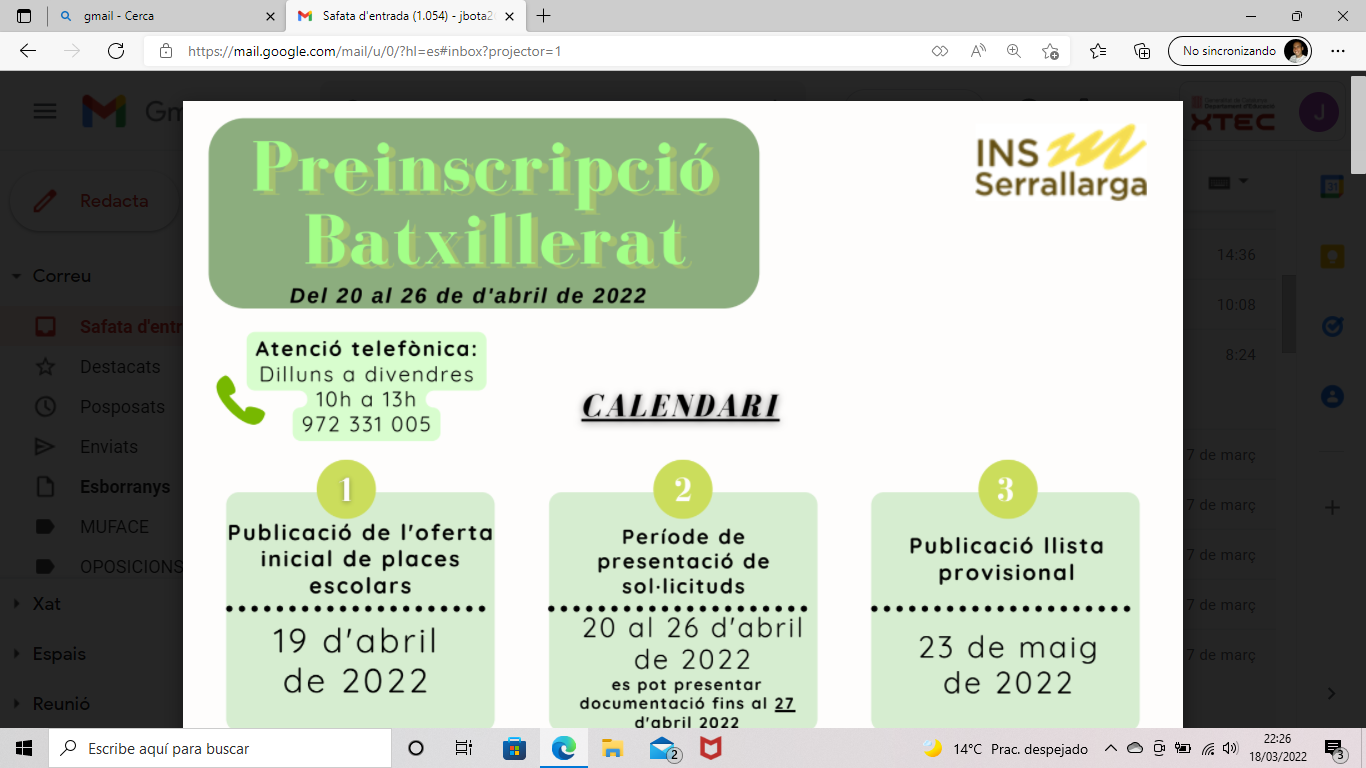Click the plus icon to get add-ons
Viewport: 1366px width, 768px height.
[x=1332, y=508]
